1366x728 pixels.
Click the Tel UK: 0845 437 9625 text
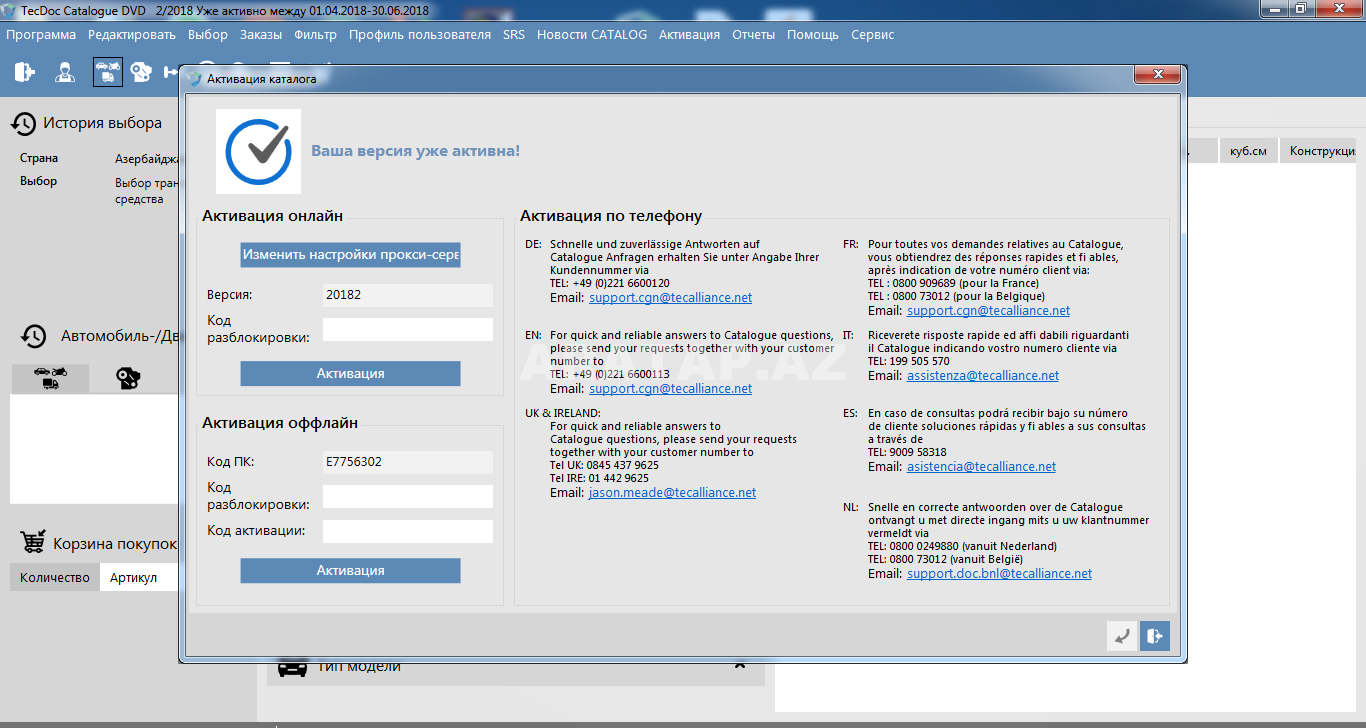click(604, 465)
